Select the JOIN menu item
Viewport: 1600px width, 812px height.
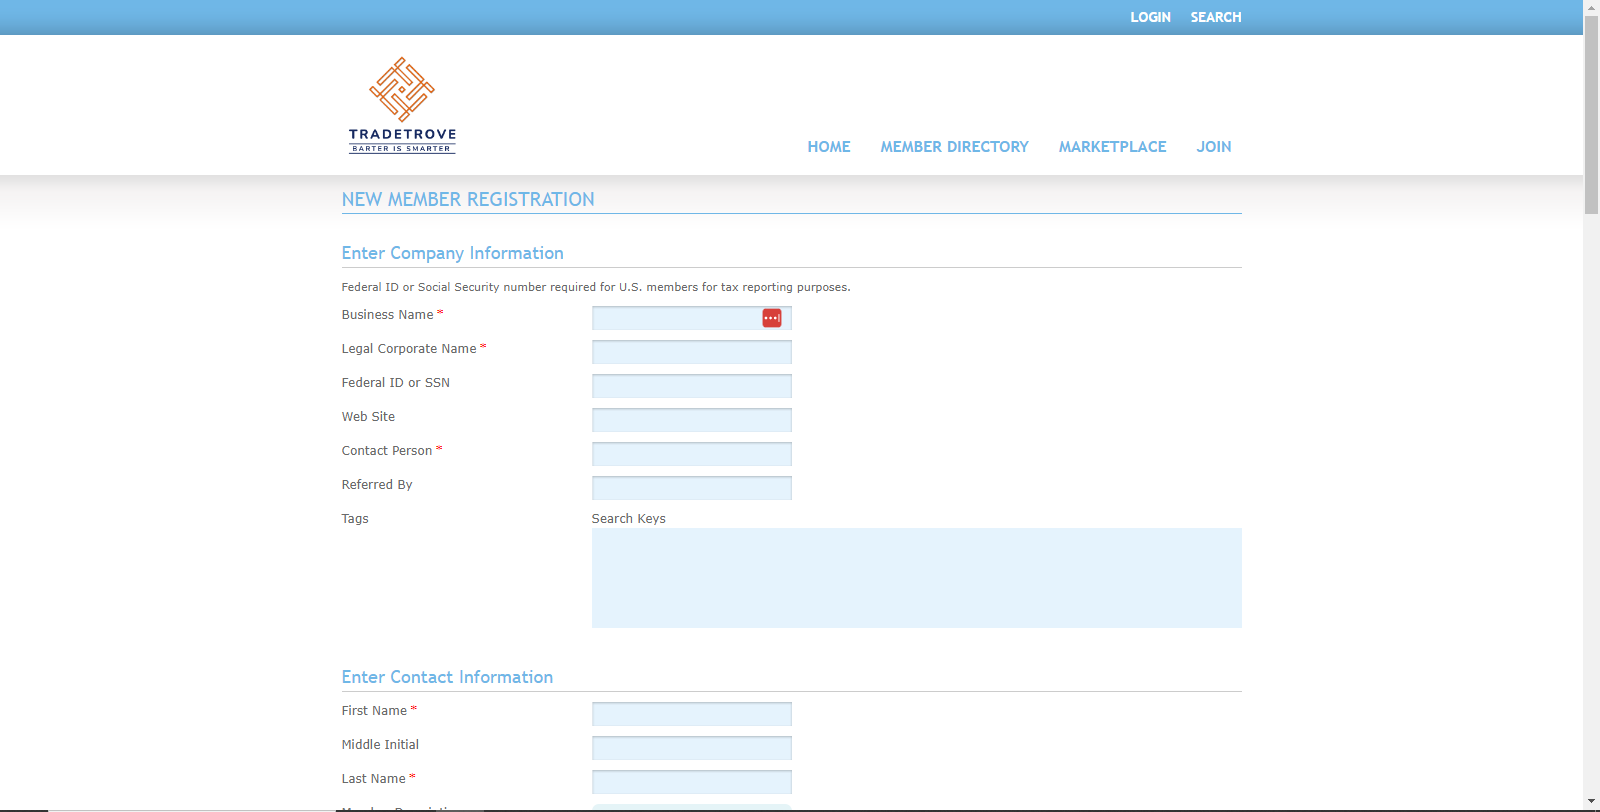point(1213,147)
